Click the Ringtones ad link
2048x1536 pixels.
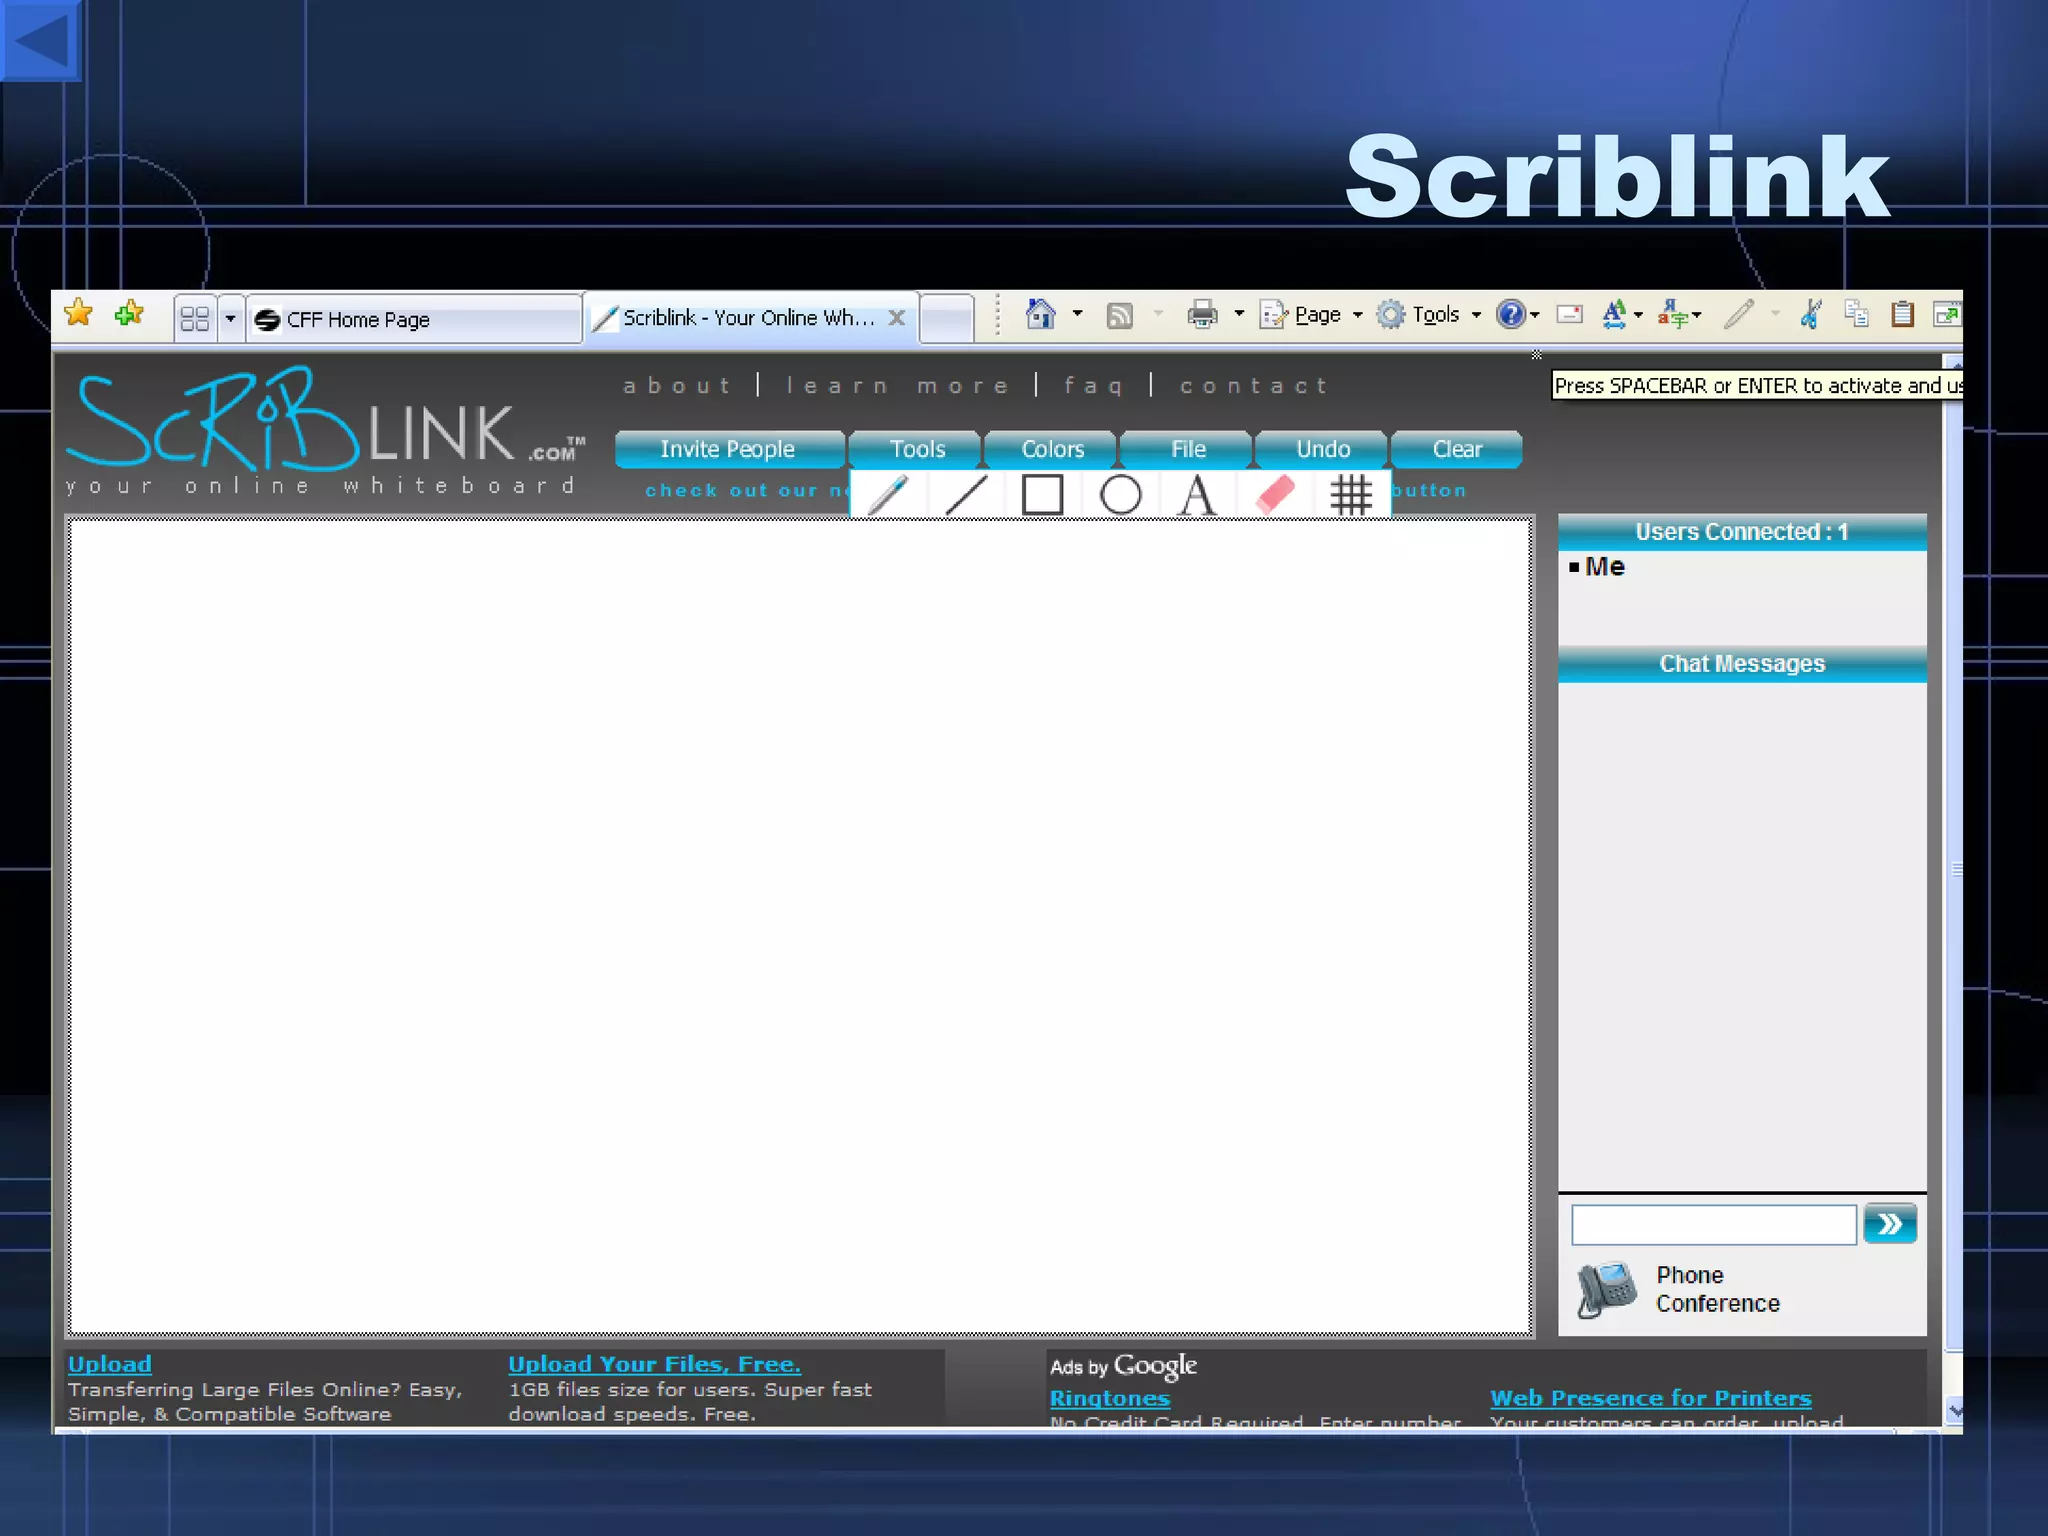[x=1110, y=1398]
